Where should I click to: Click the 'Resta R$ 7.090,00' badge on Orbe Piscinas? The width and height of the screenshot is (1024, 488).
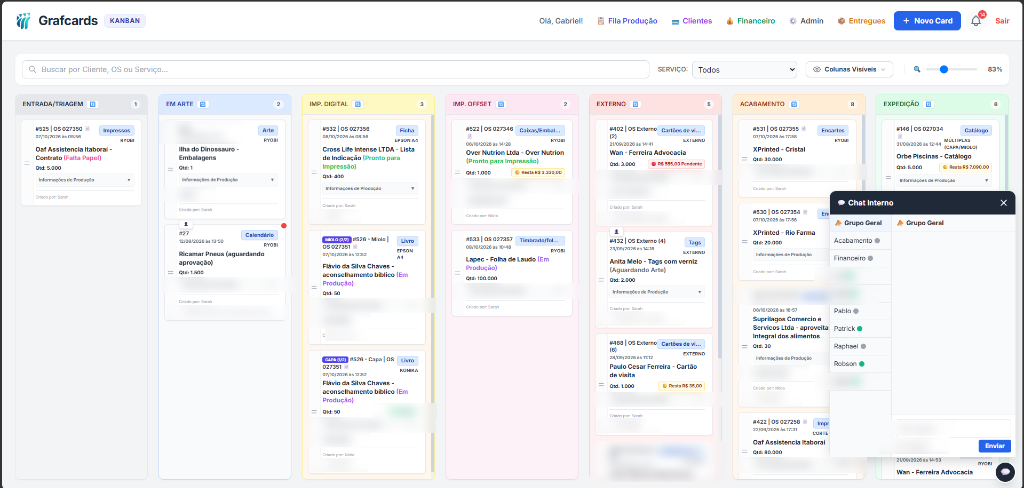(965, 167)
